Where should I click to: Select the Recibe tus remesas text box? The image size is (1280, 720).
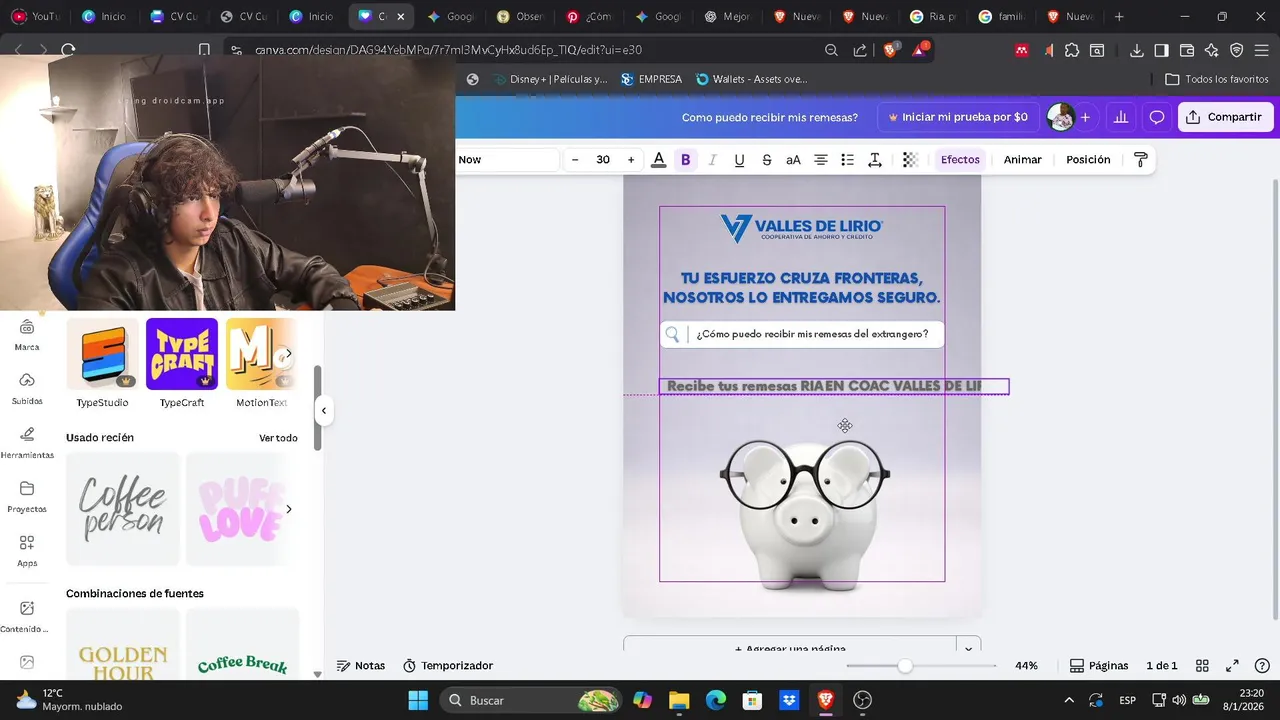tap(834, 386)
